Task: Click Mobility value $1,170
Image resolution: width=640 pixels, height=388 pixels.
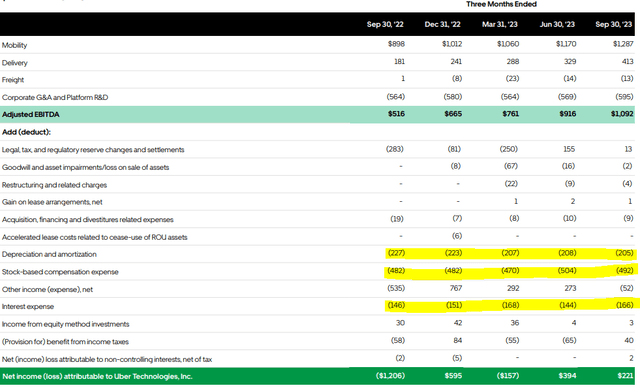Action: click(566, 44)
